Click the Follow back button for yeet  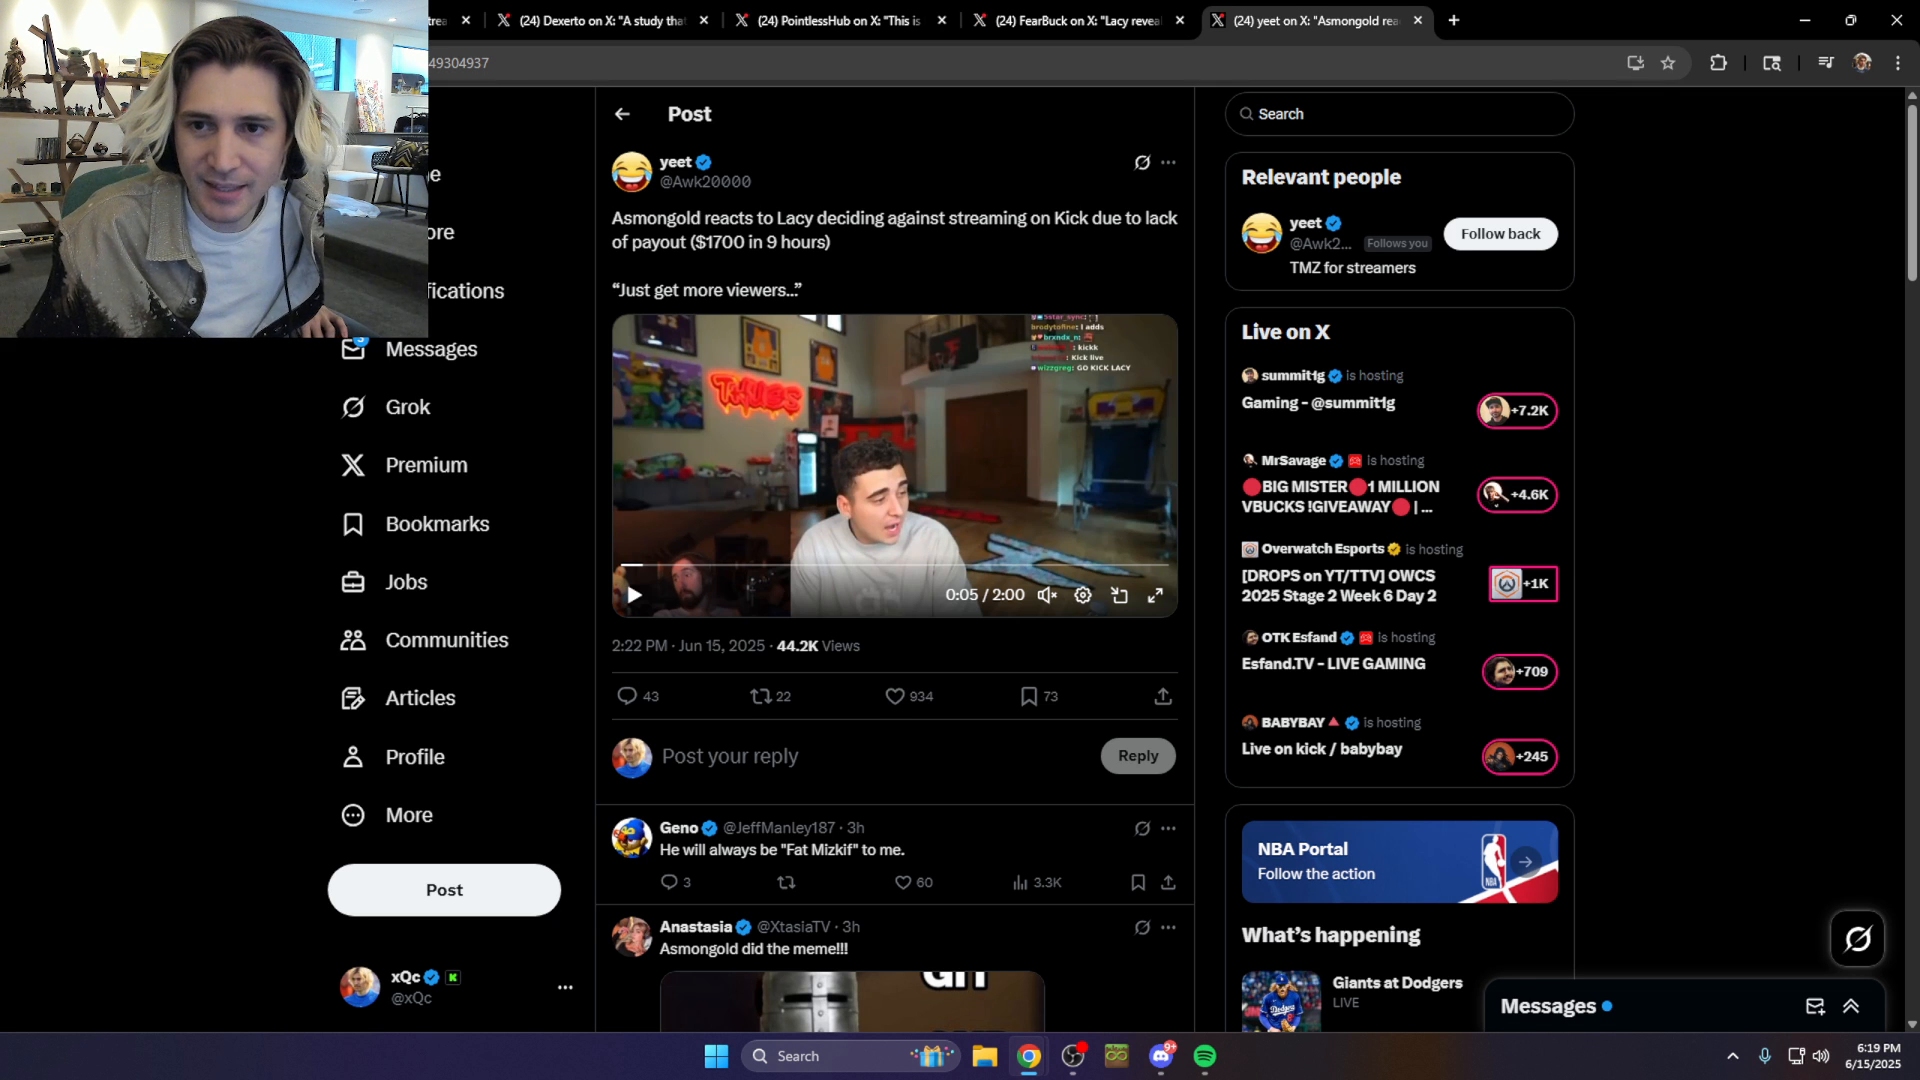click(x=1499, y=233)
